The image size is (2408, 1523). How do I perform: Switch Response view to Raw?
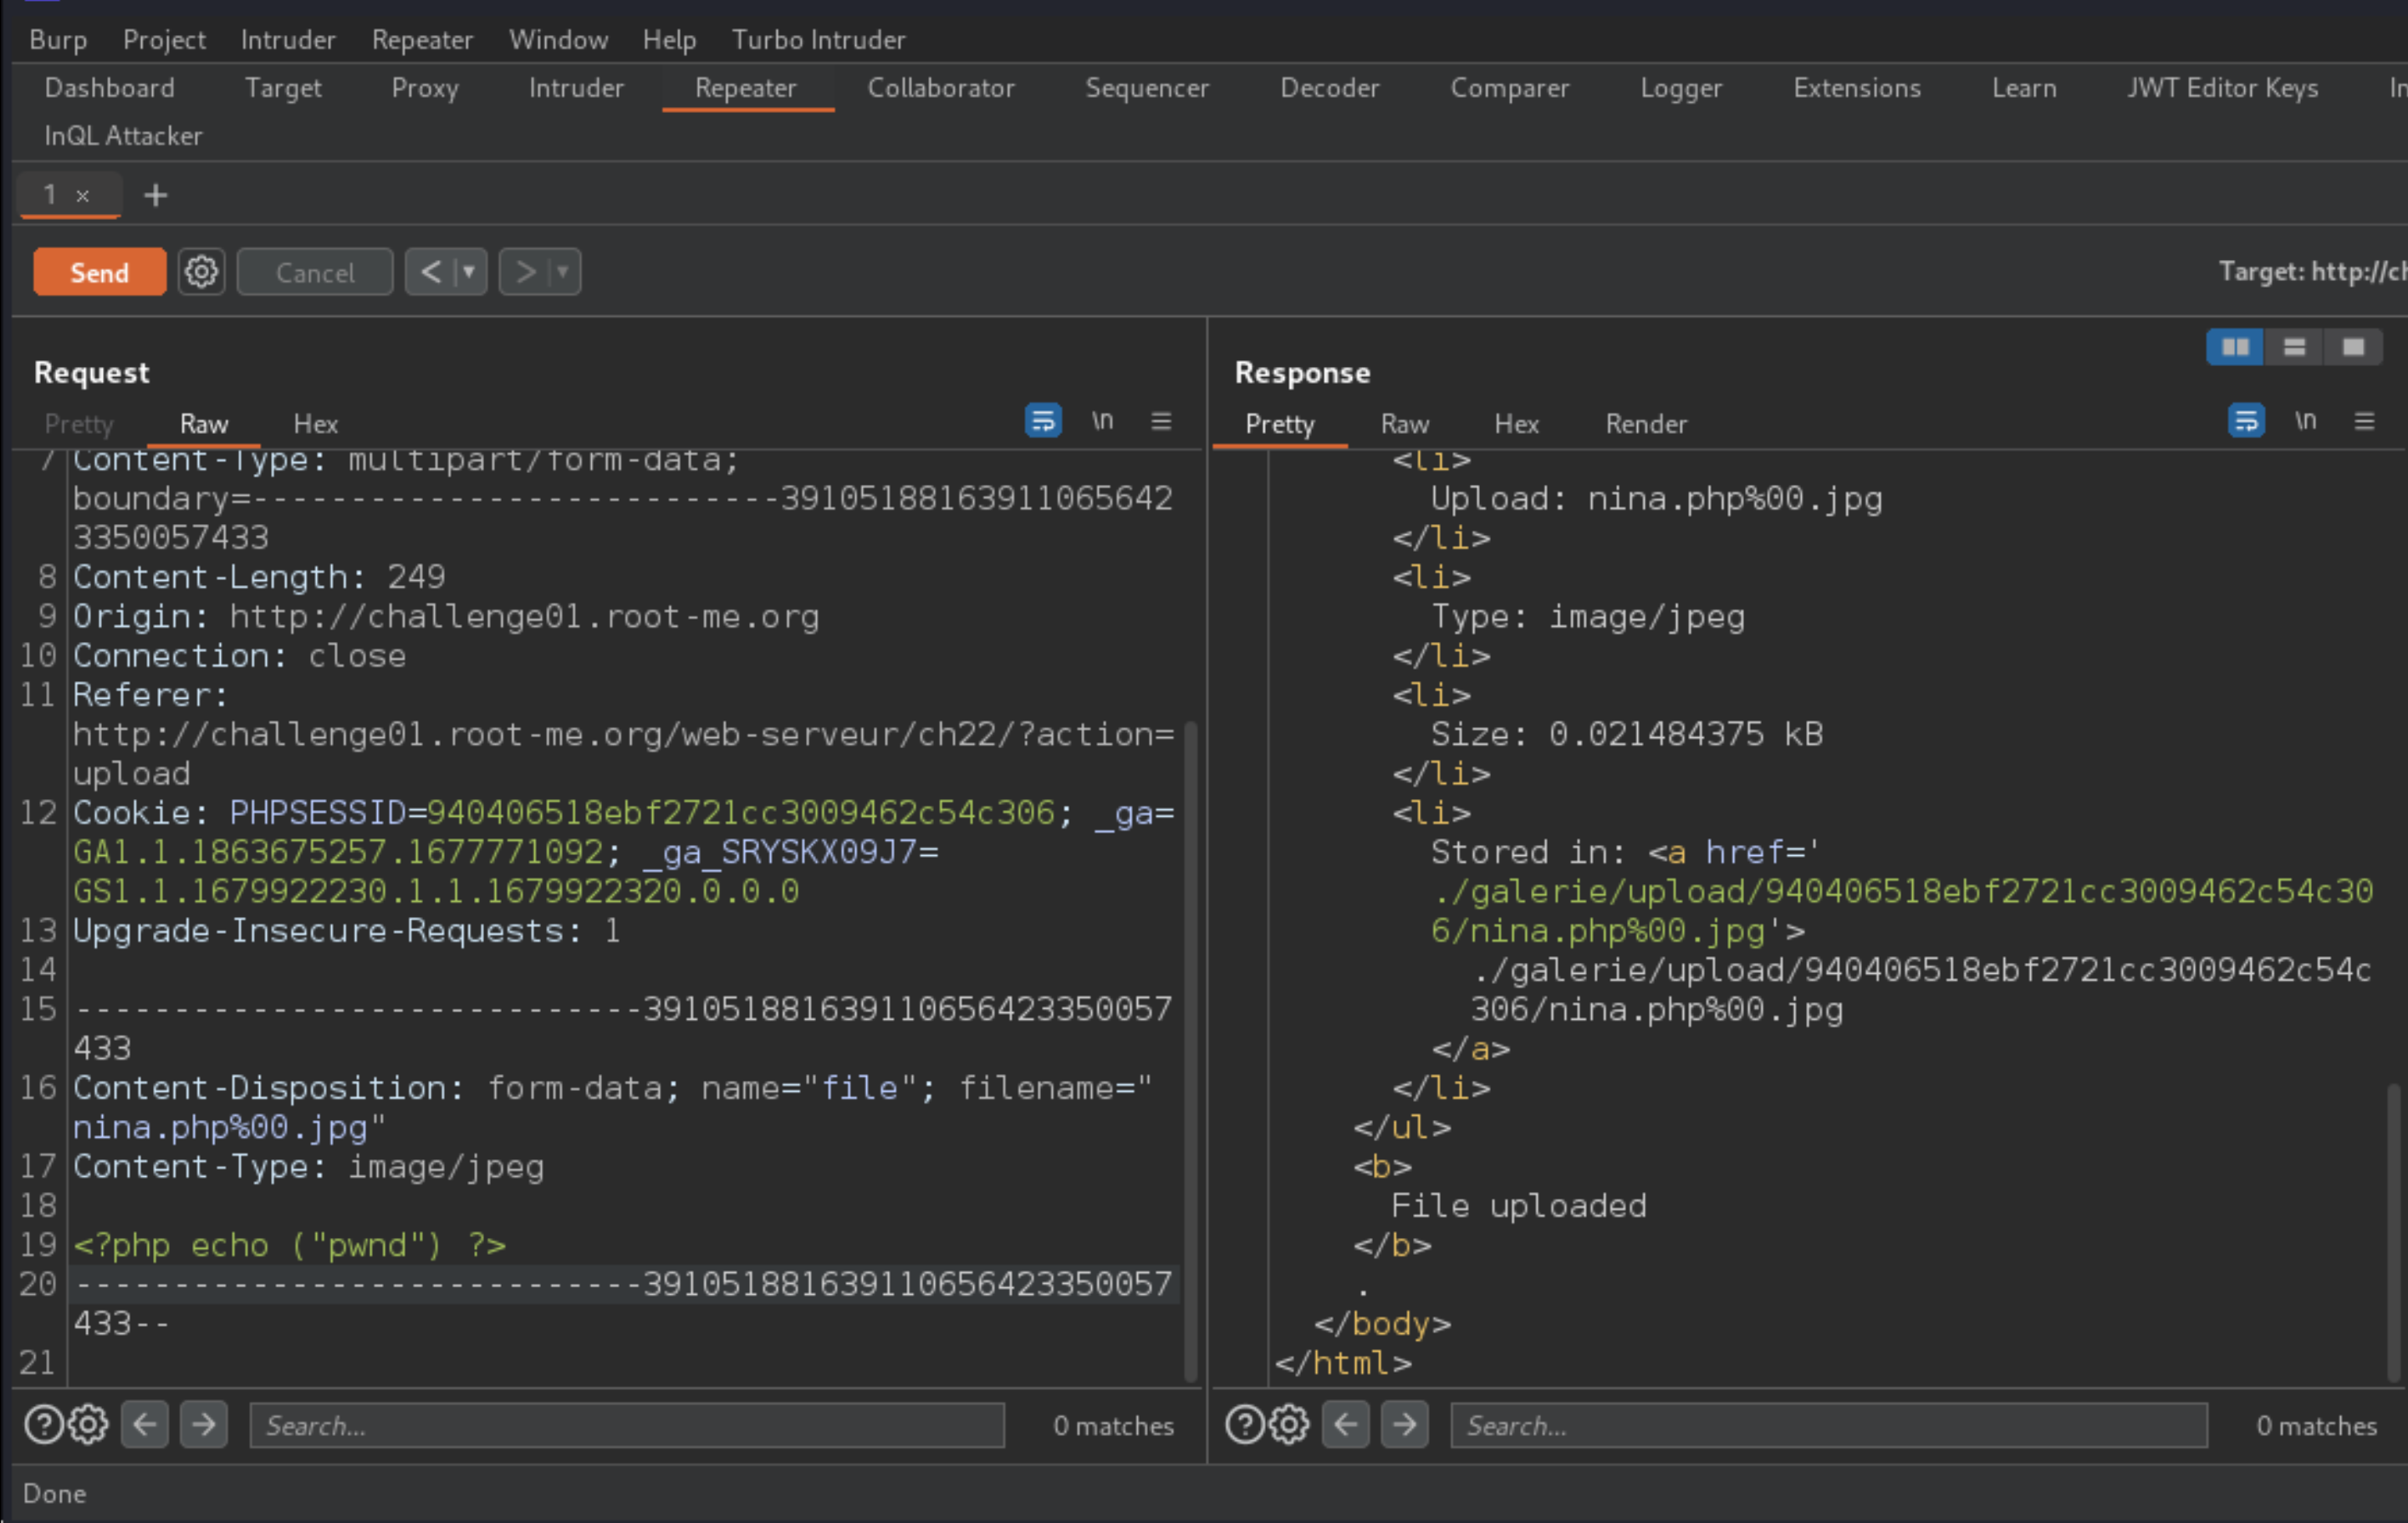[x=1405, y=424]
